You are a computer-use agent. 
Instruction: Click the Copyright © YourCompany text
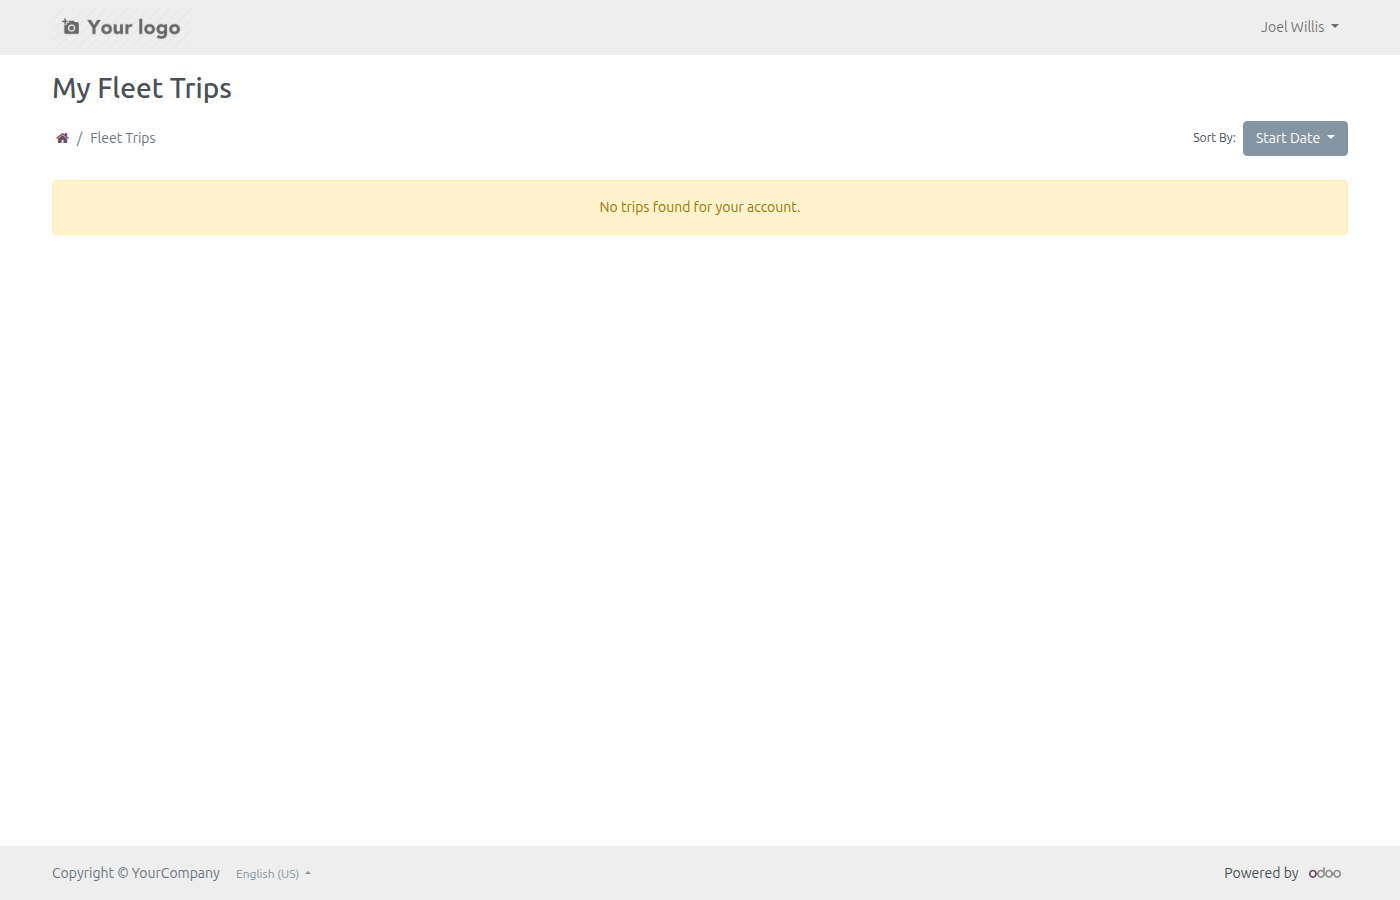tap(136, 873)
